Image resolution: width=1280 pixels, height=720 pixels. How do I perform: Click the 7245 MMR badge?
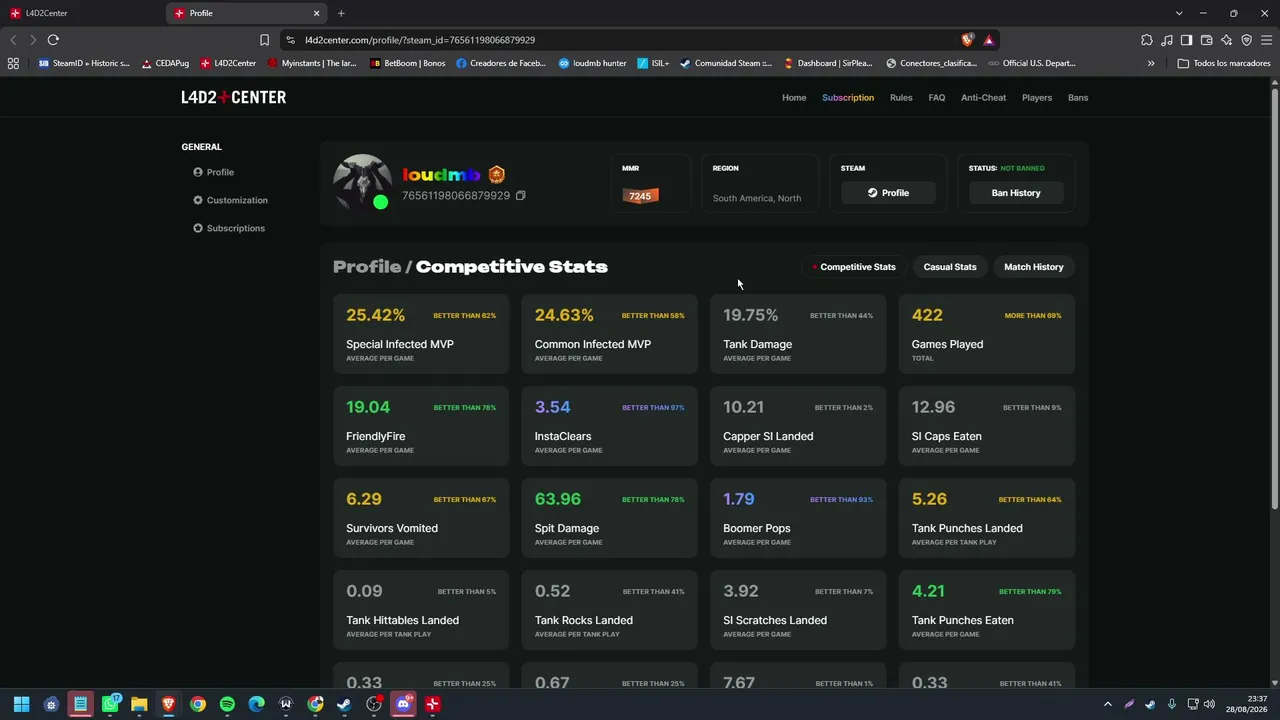[x=640, y=196]
